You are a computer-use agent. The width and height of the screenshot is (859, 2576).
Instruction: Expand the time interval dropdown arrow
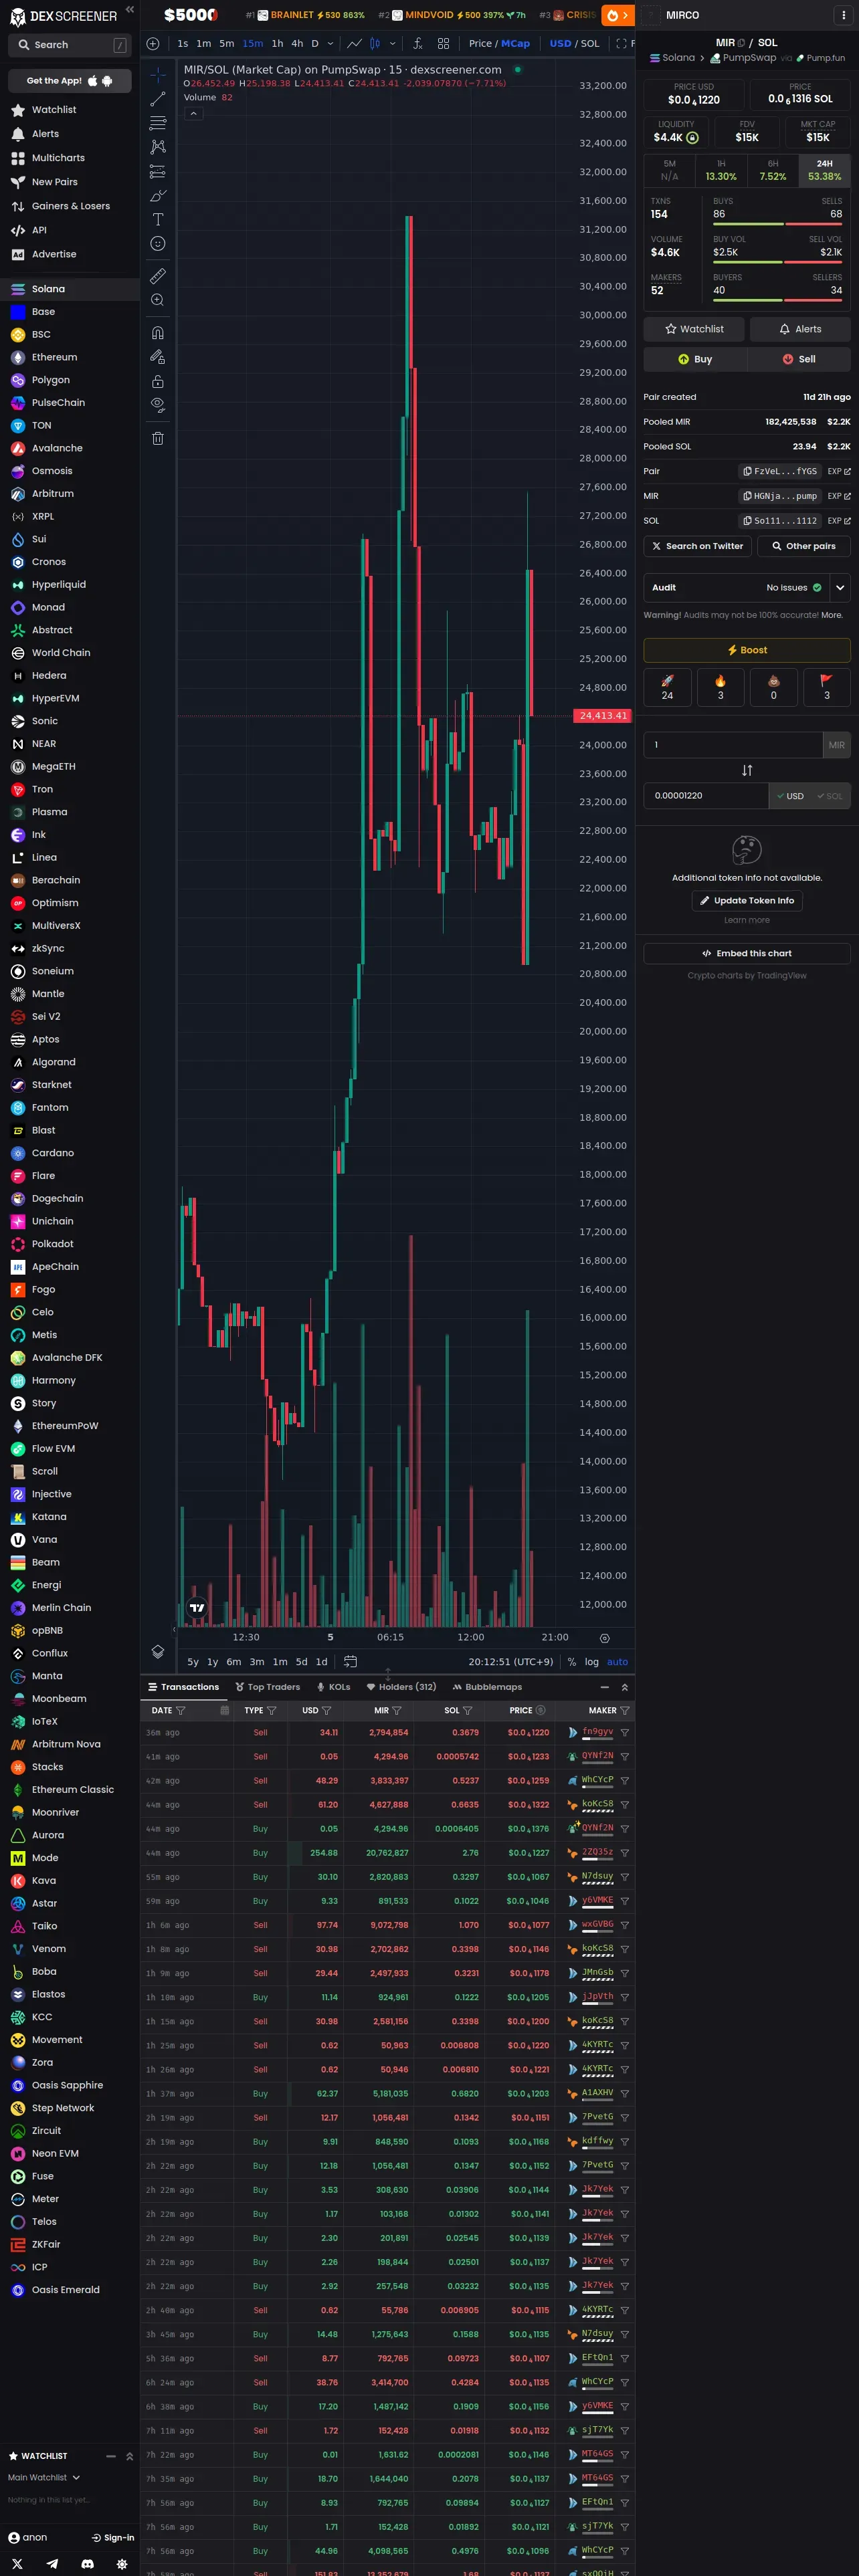click(x=330, y=44)
